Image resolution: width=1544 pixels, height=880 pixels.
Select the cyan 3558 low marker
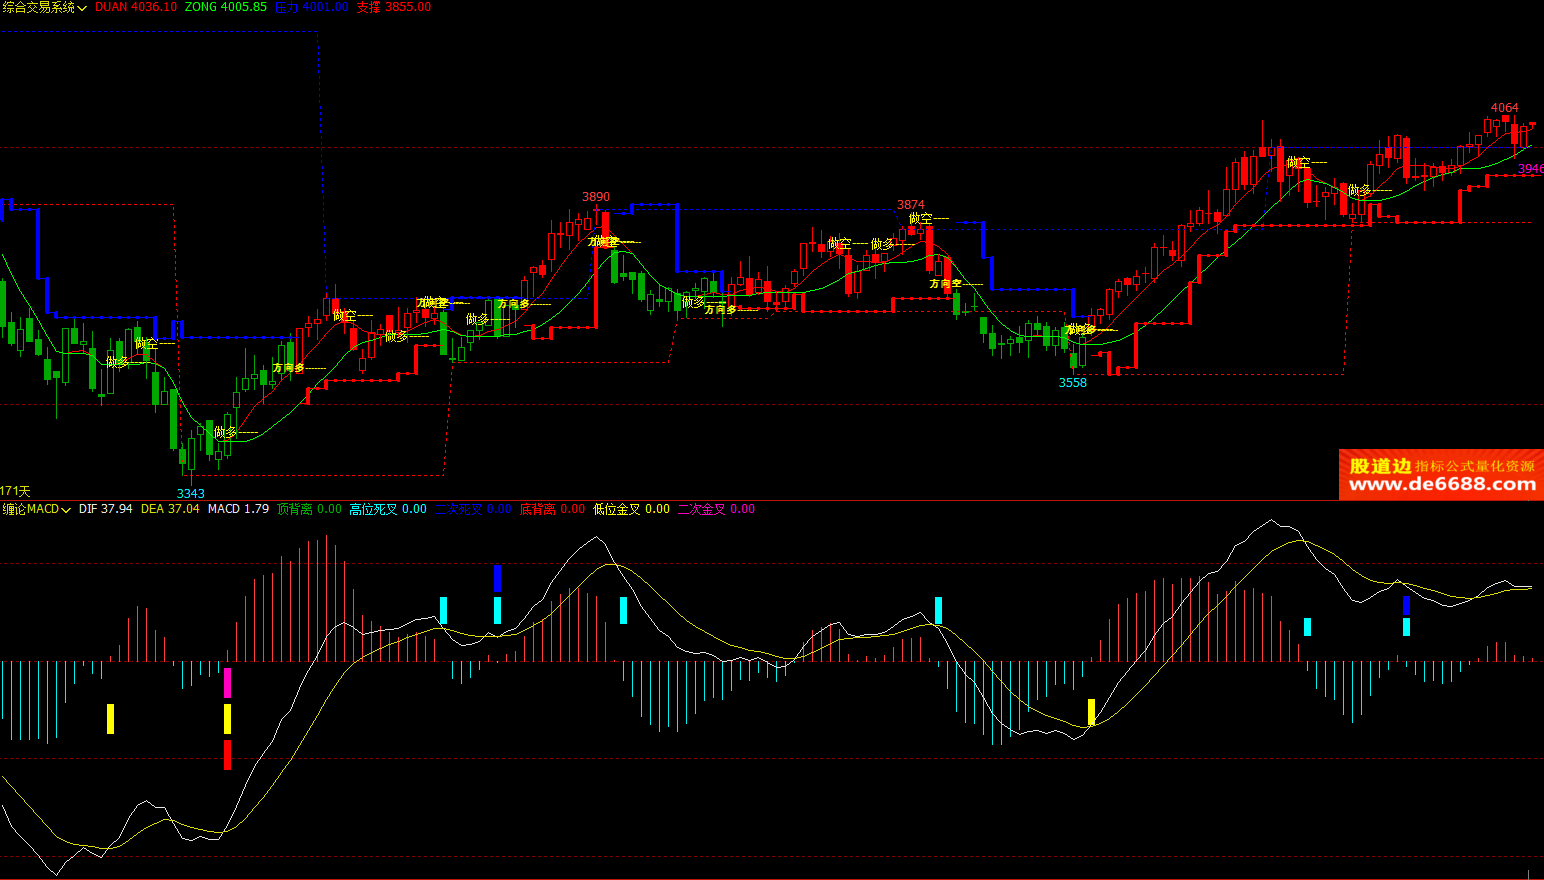pos(1073,383)
